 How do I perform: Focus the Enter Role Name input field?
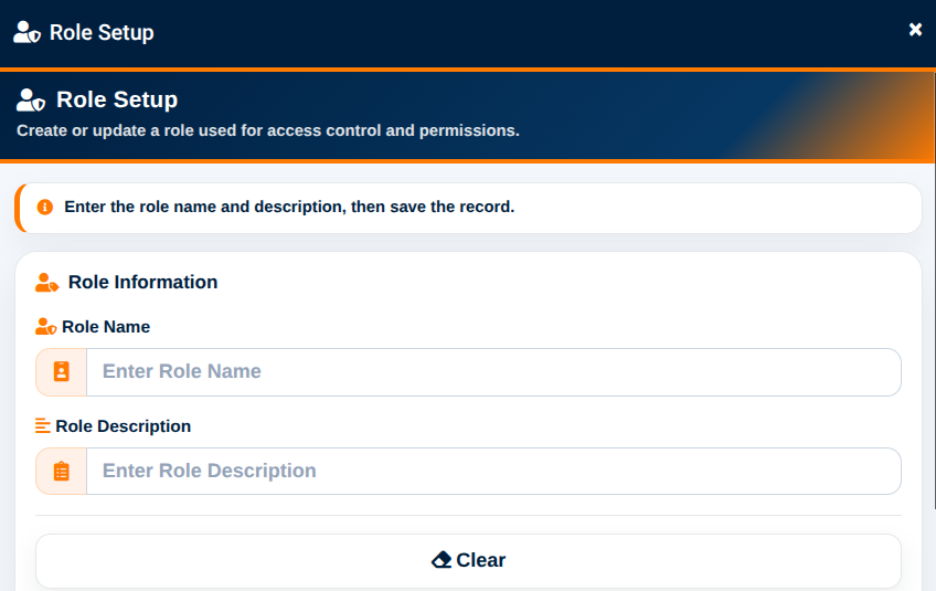coord(494,372)
